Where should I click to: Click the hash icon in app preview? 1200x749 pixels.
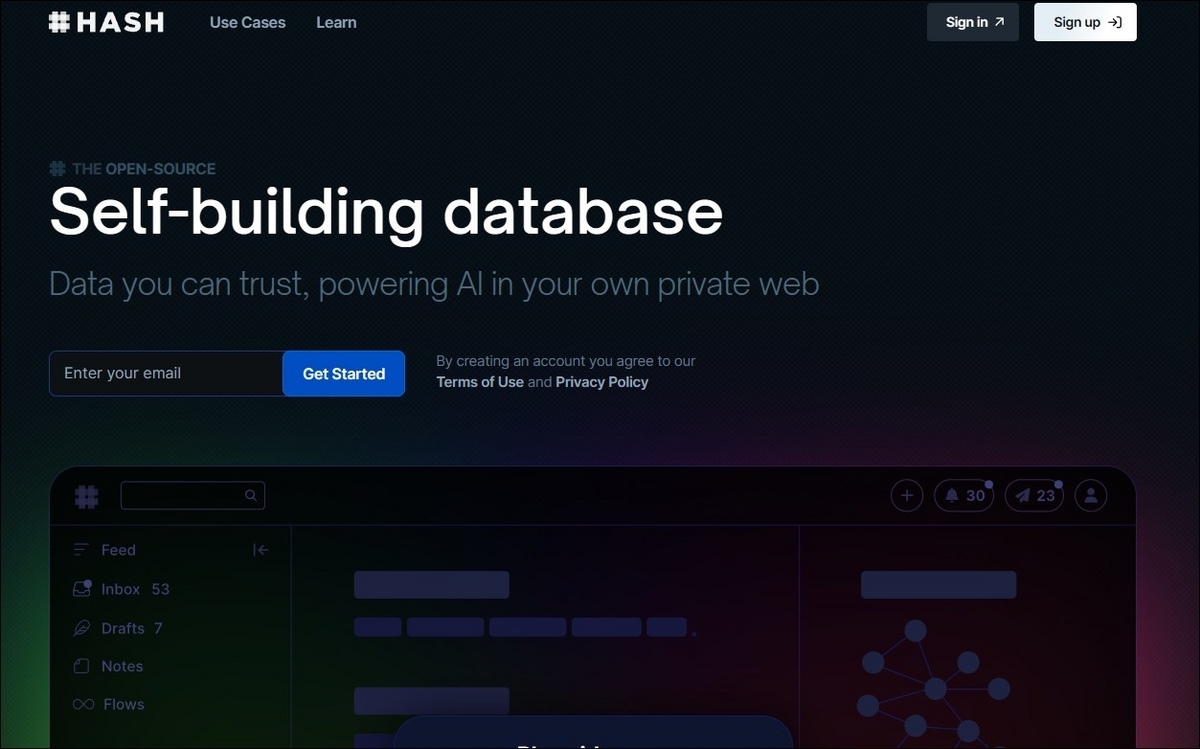pyautogui.click(x=87, y=496)
